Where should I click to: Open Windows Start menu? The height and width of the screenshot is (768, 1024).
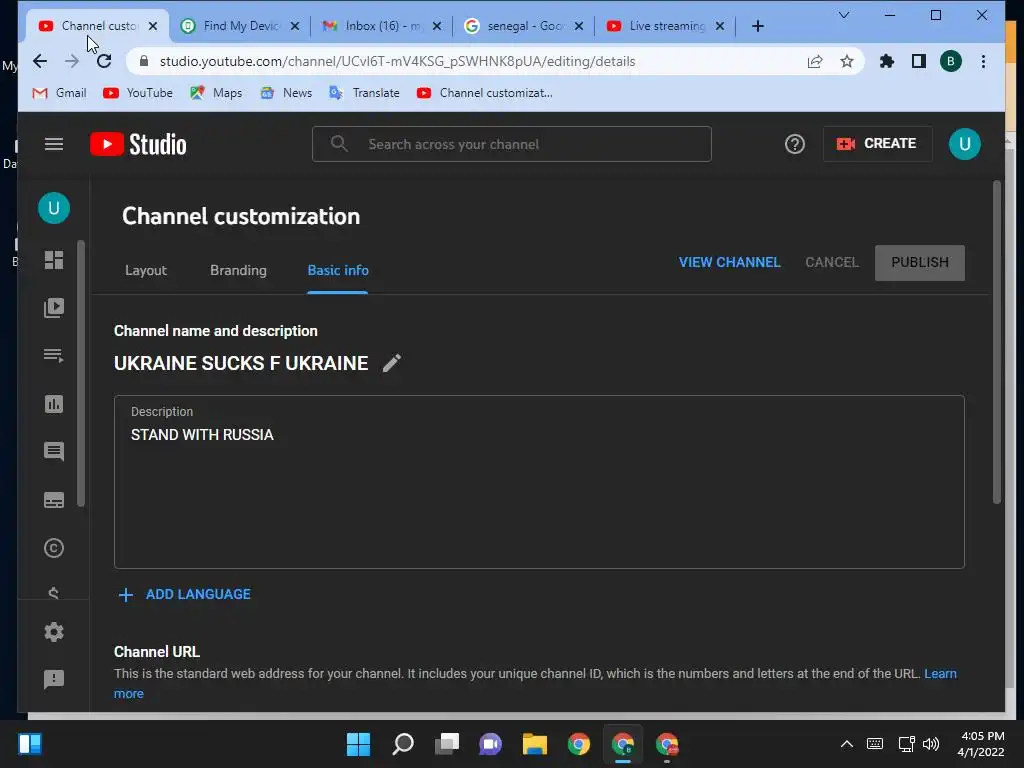click(x=358, y=744)
